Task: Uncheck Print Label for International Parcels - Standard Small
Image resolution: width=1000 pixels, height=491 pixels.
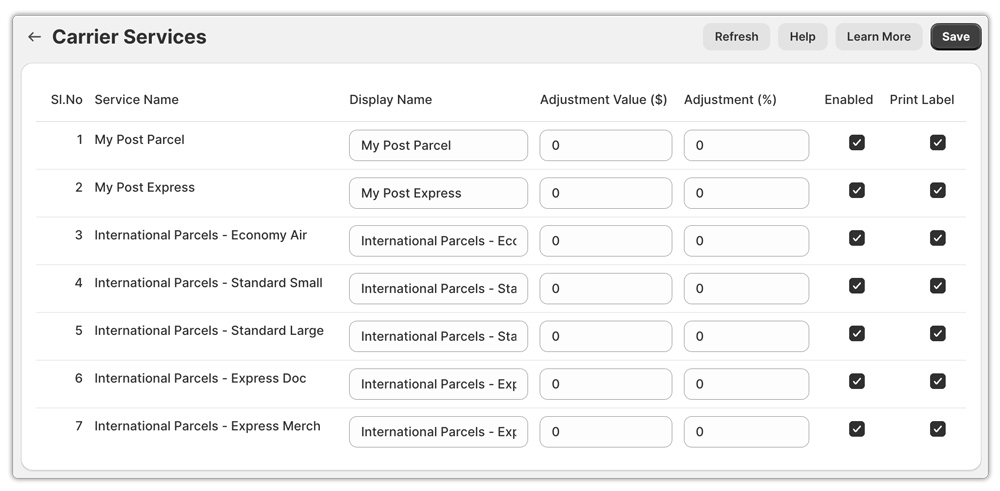Action: [x=937, y=286]
